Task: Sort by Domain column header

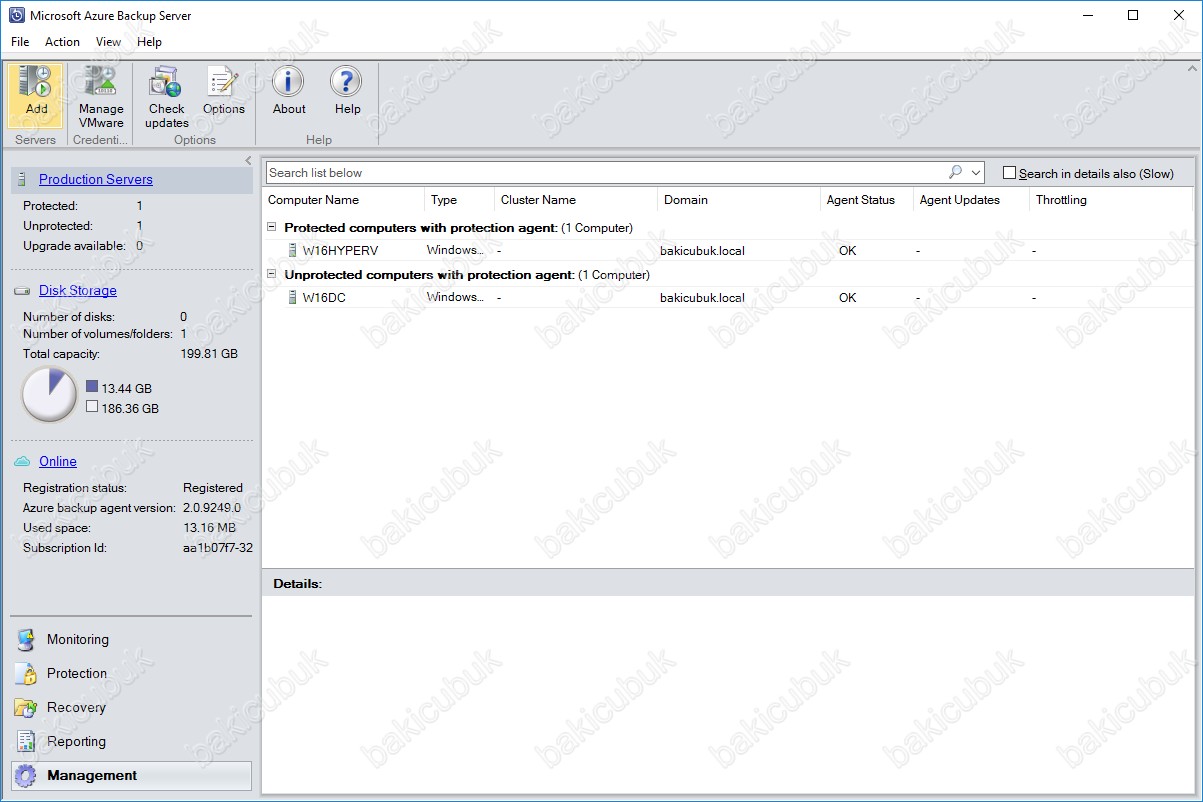Action: (x=739, y=200)
